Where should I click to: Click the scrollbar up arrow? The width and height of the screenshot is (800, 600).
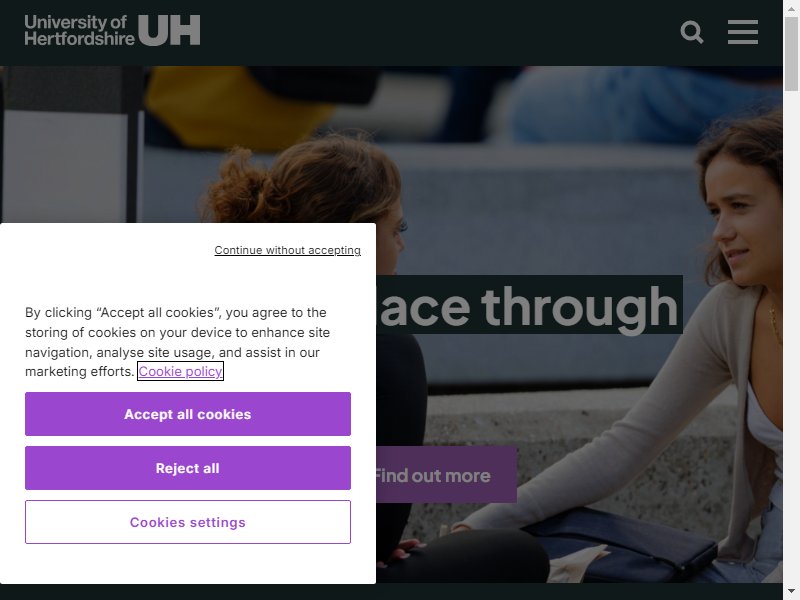(791, 8)
